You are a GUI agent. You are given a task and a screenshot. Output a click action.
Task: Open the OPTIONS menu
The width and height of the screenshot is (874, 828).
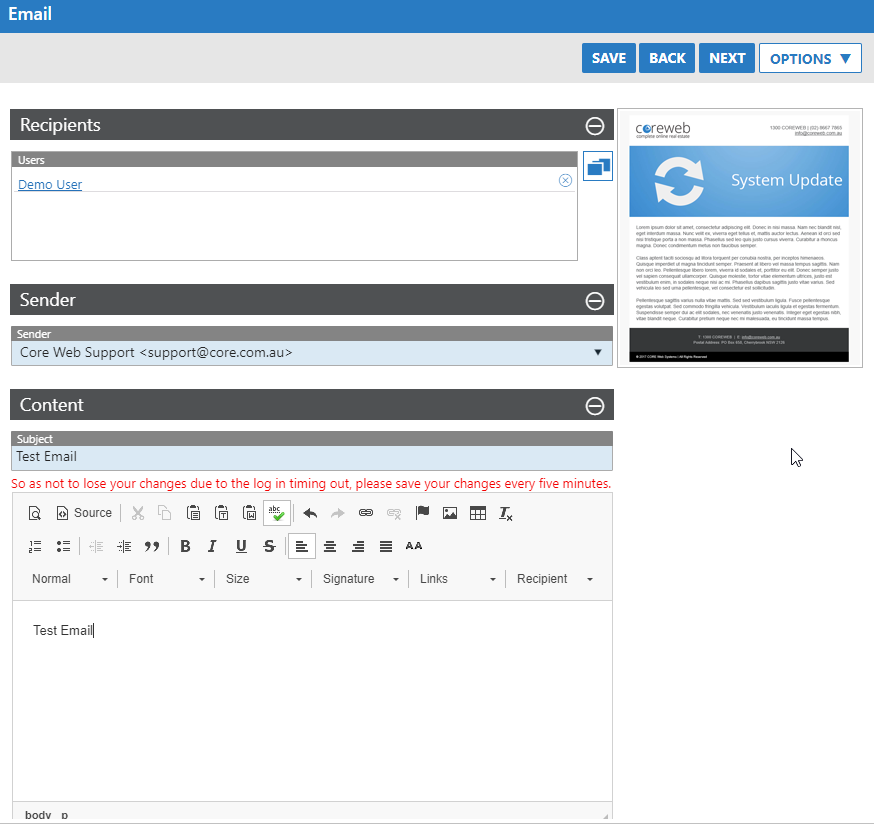(x=810, y=58)
